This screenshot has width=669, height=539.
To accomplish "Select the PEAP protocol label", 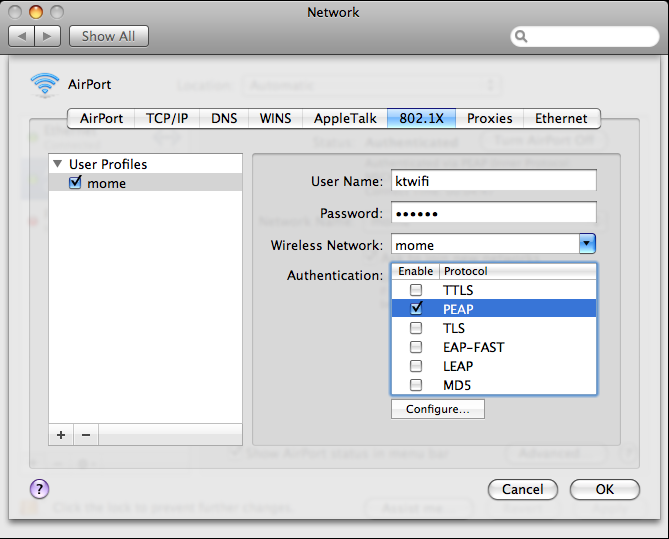I will [458, 309].
